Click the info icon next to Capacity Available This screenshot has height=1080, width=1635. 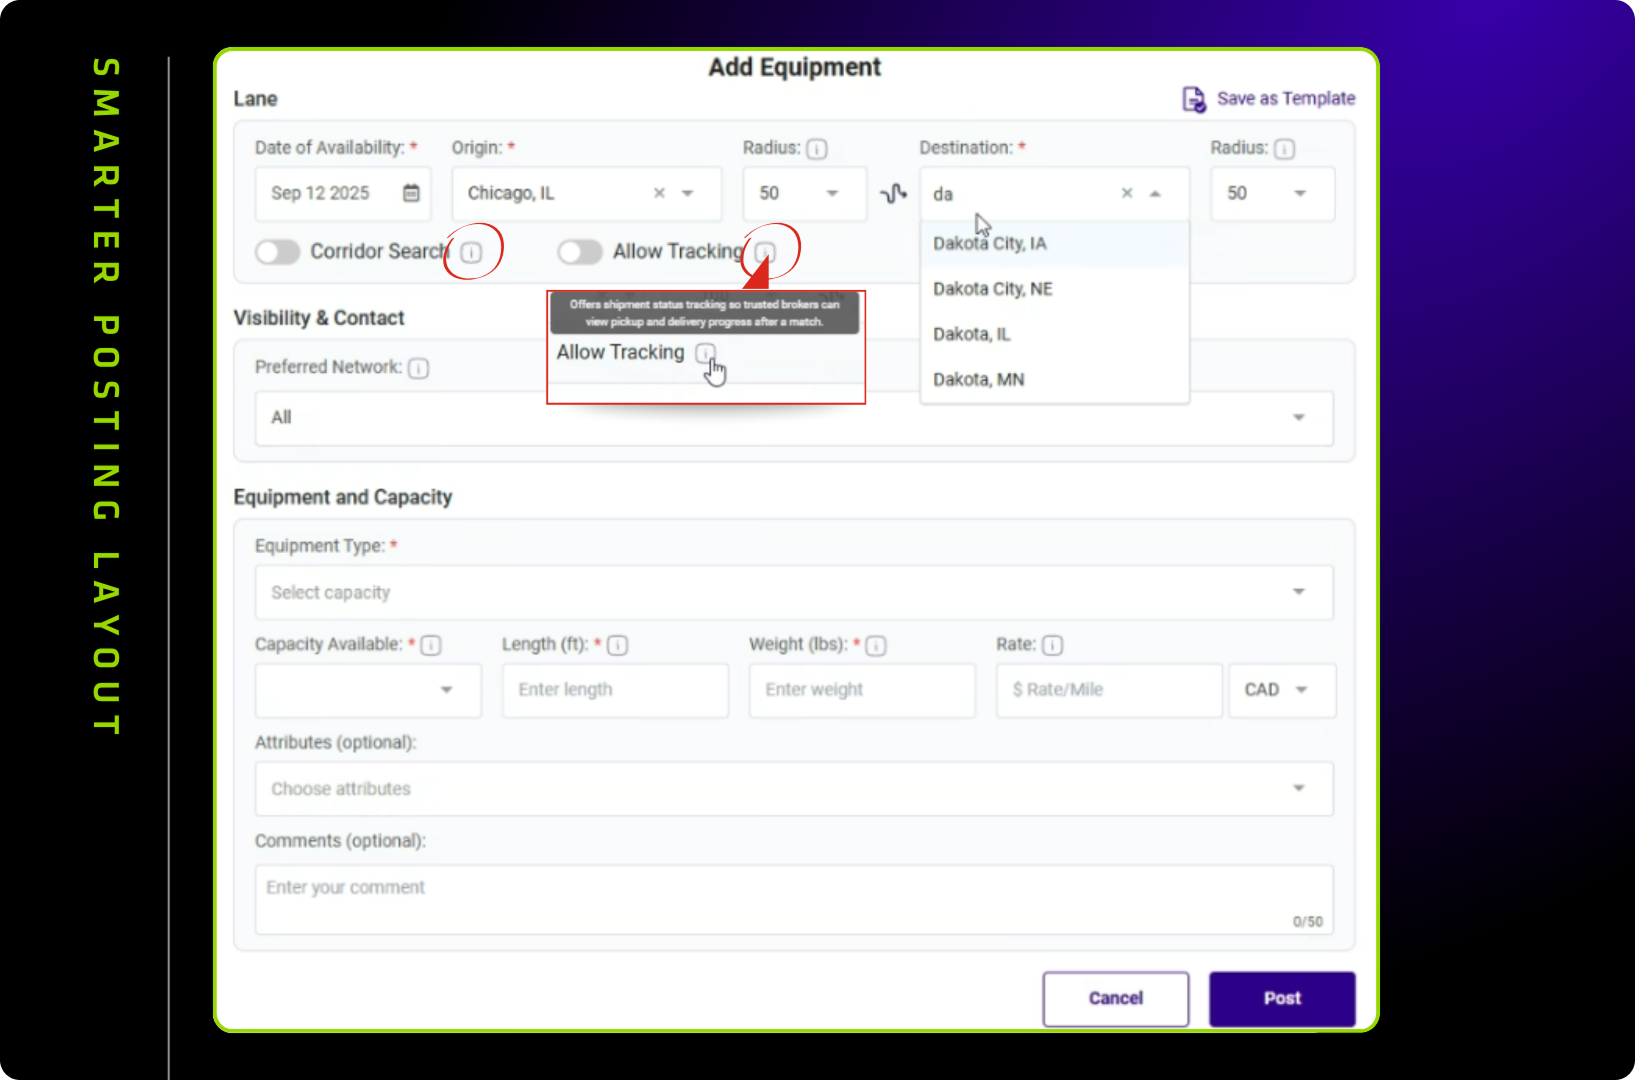coord(431,645)
